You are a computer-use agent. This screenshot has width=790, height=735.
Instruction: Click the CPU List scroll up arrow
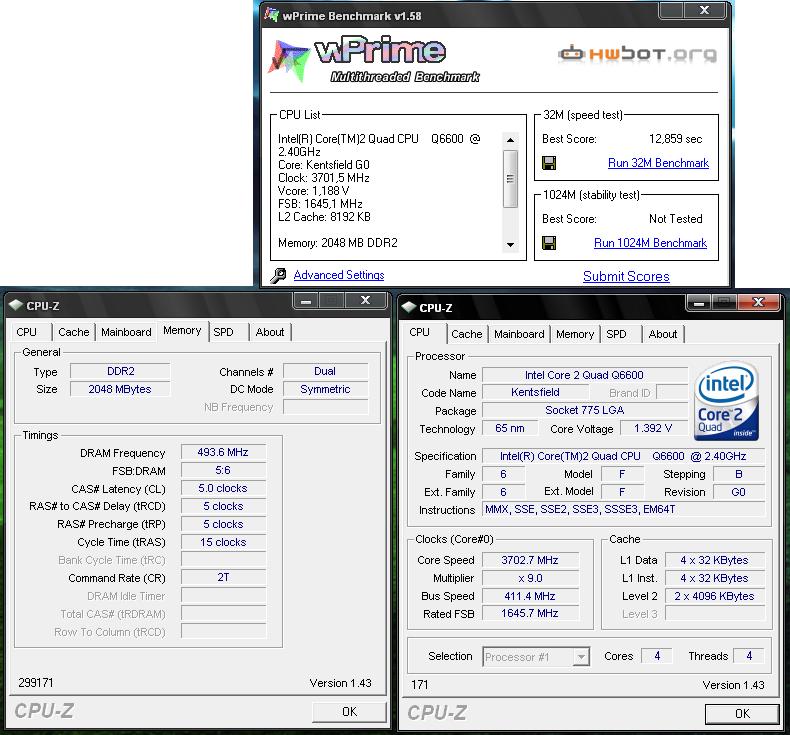pos(510,140)
